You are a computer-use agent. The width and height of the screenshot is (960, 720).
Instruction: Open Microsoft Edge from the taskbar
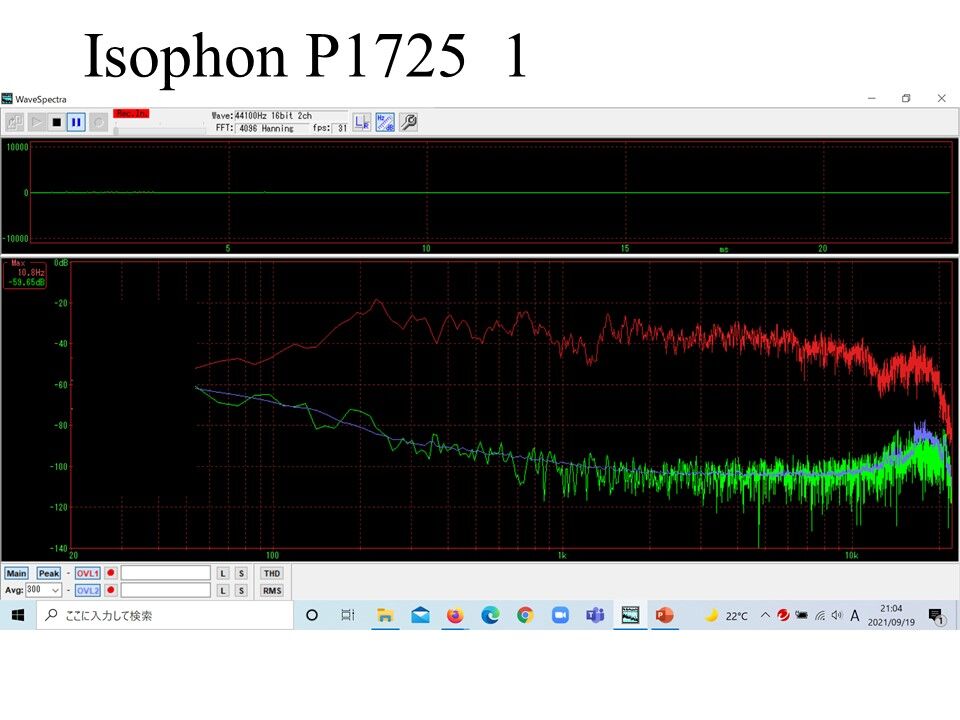490,615
